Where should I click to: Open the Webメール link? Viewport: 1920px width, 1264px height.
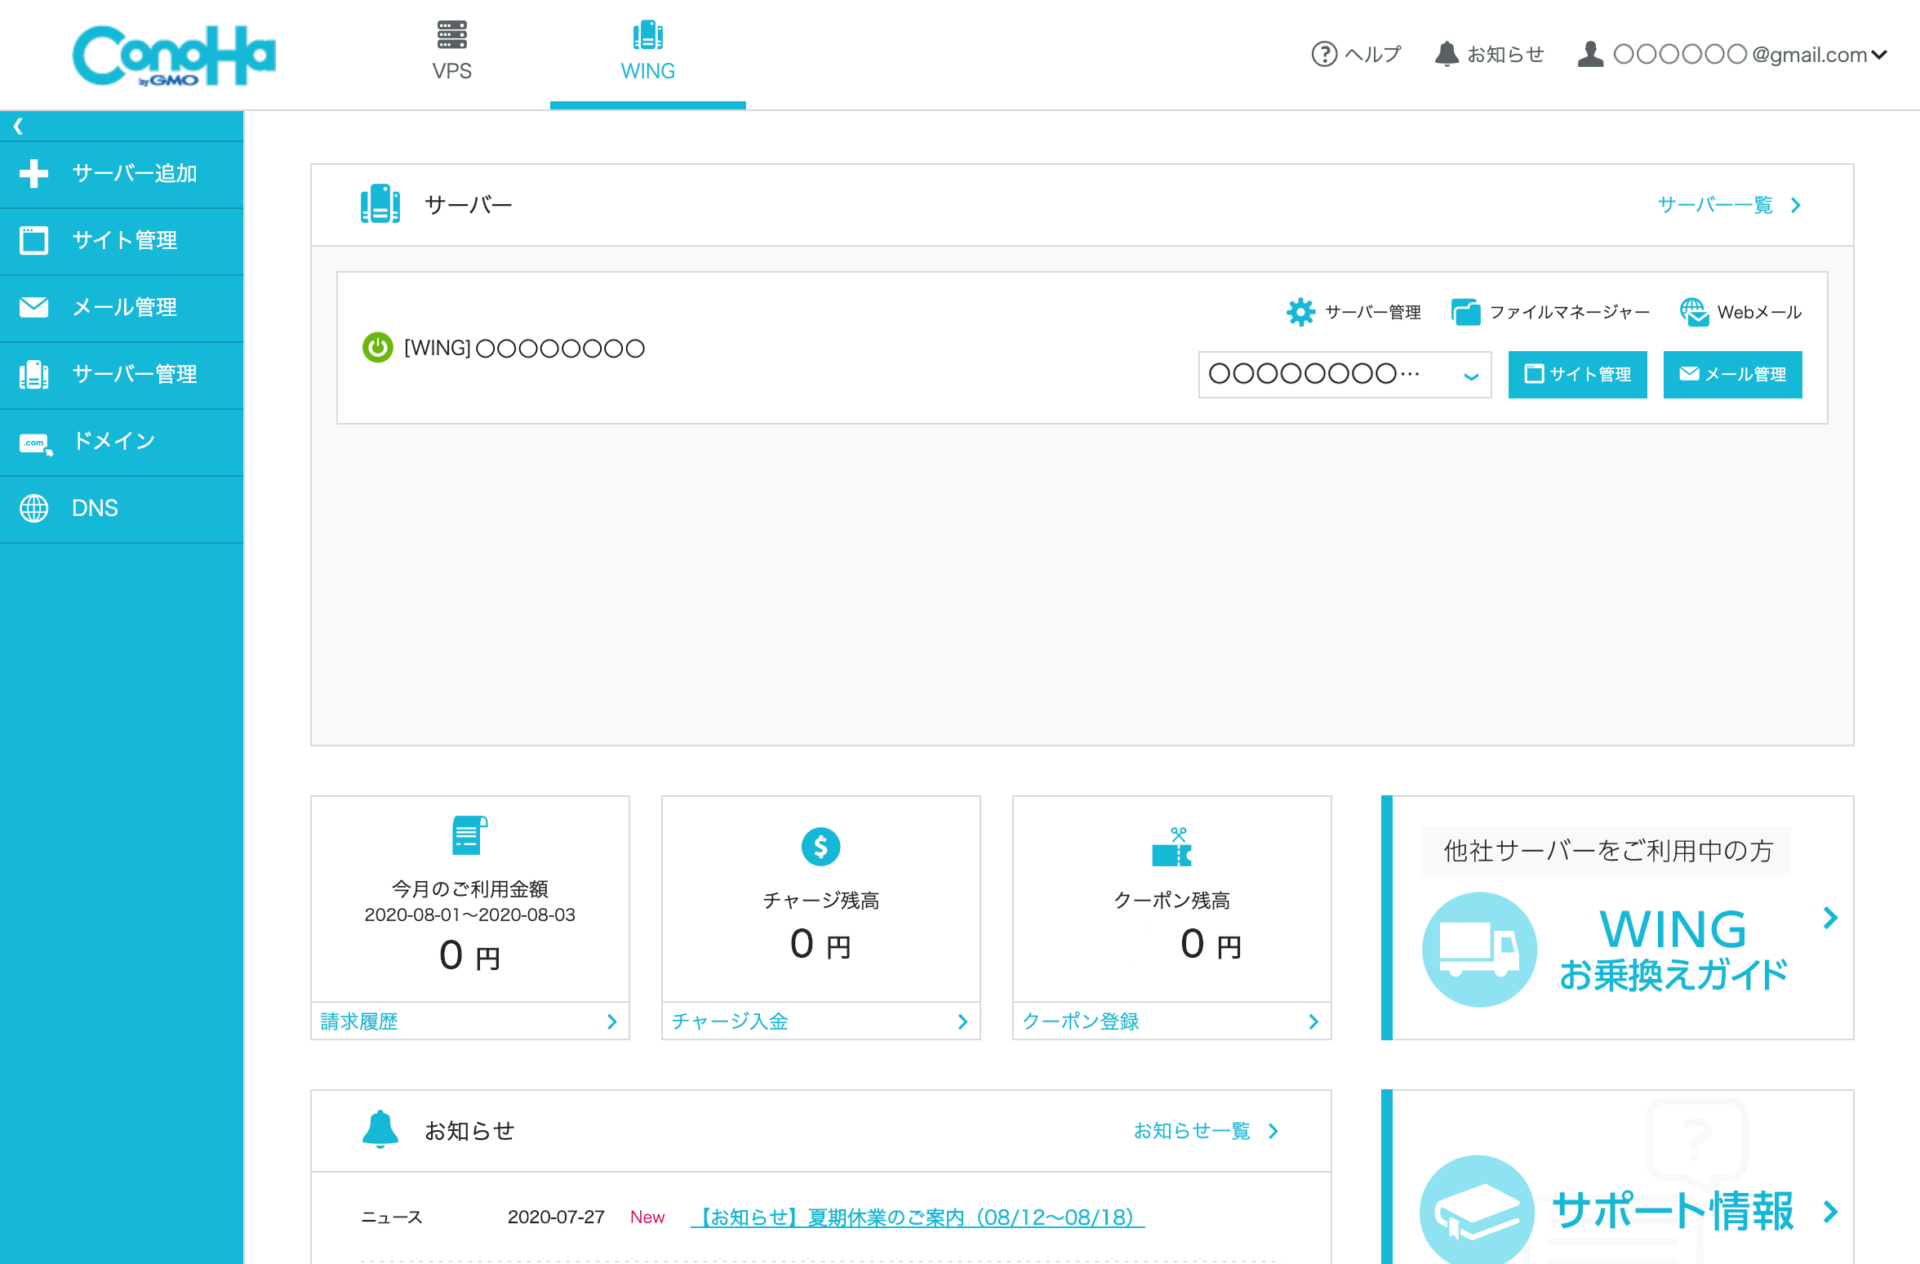[x=1741, y=312]
